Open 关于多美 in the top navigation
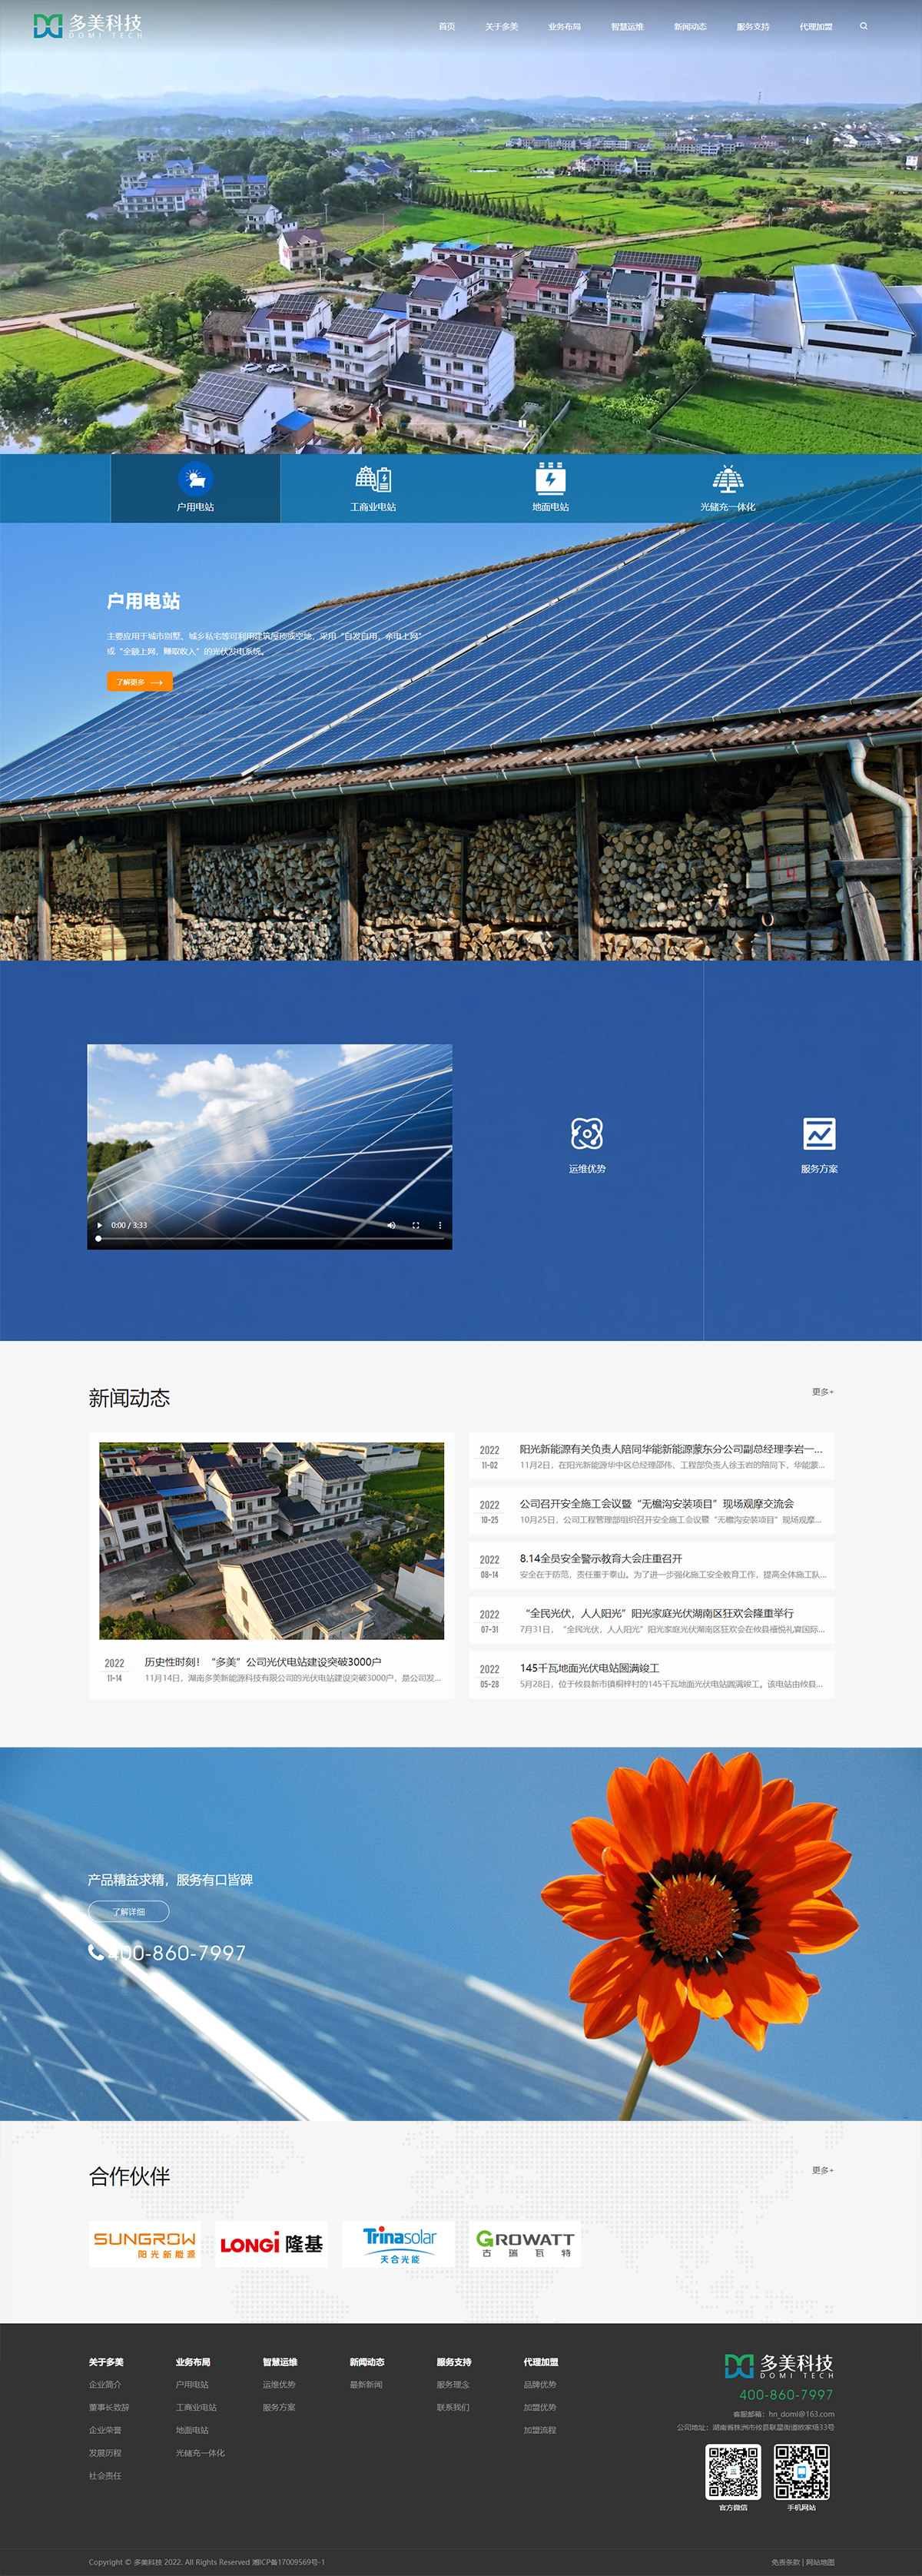The height and width of the screenshot is (2576, 922). pos(501,27)
